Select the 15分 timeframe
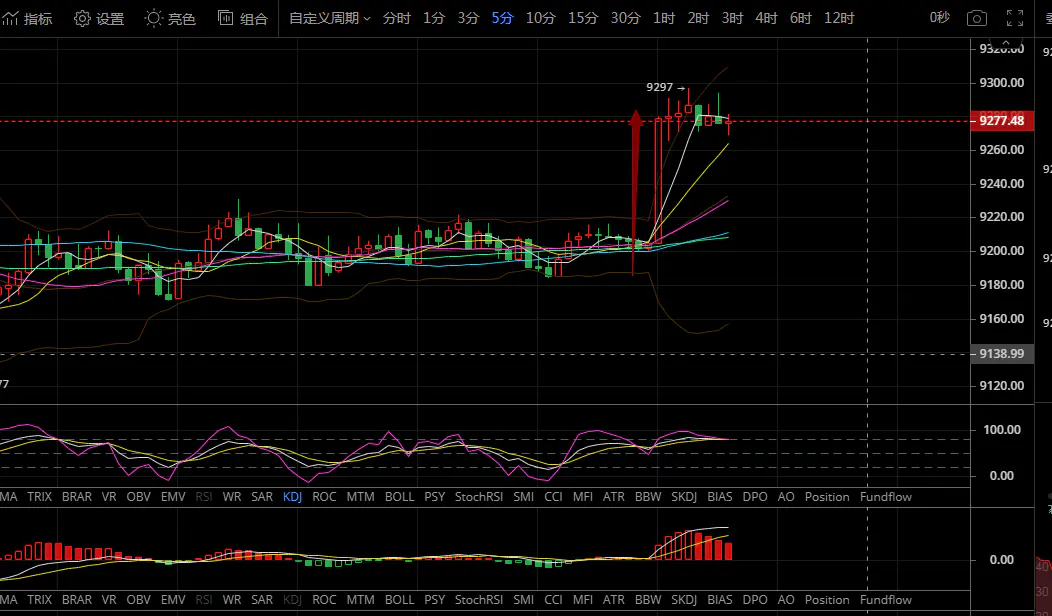 point(583,19)
